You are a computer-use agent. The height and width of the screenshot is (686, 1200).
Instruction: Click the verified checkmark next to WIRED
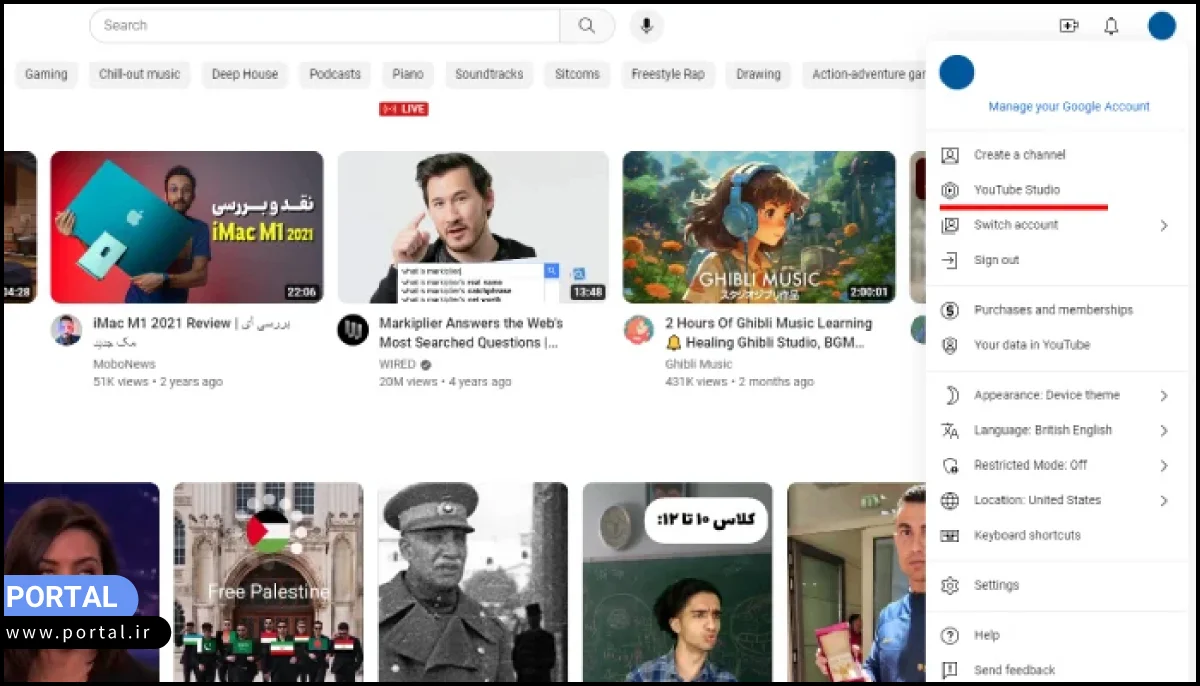click(x=424, y=364)
